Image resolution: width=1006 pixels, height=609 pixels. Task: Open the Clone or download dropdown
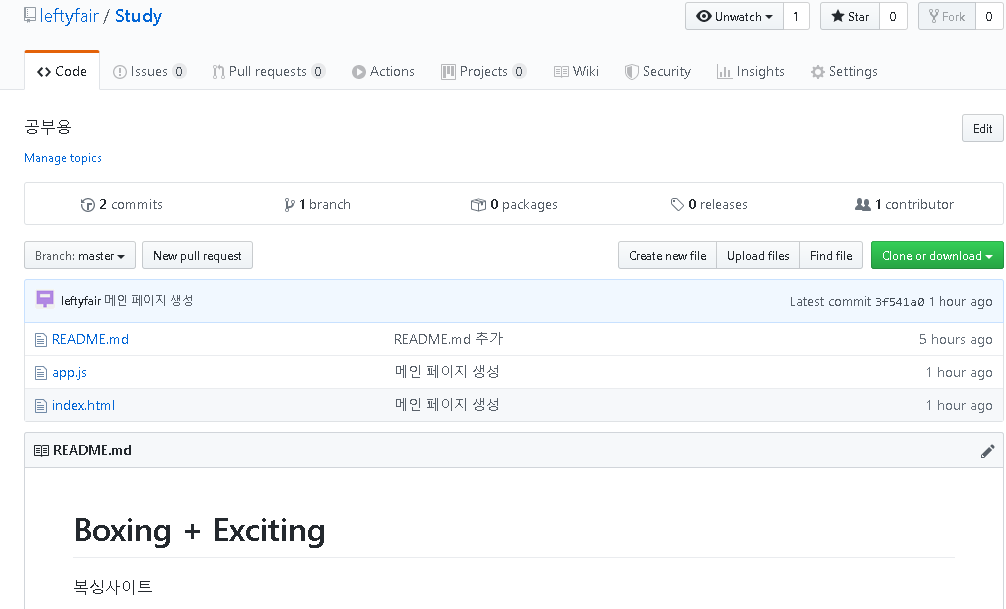point(937,255)
